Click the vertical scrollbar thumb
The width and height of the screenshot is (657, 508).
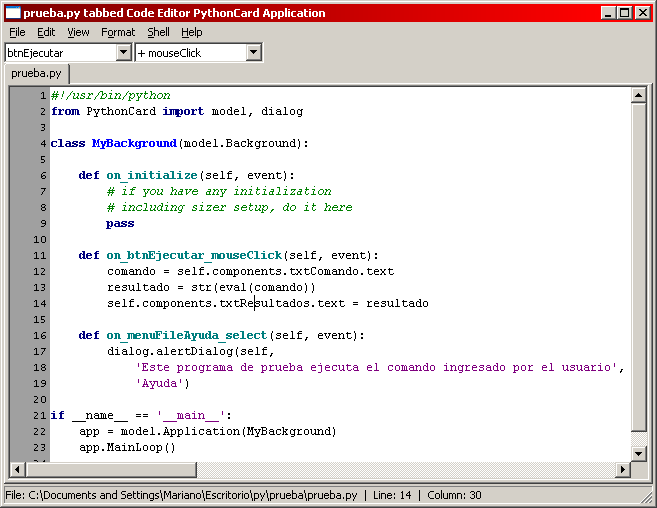click(639, 267)
